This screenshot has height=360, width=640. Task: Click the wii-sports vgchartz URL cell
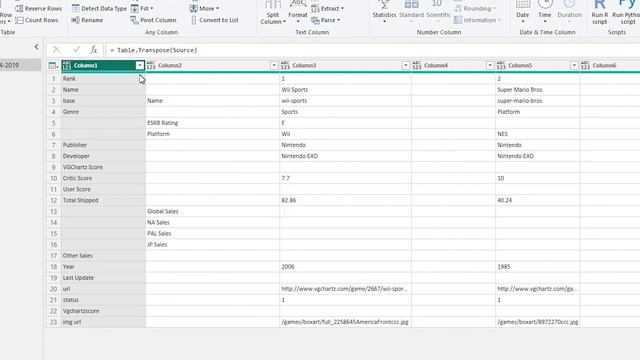tap(345, 289)
